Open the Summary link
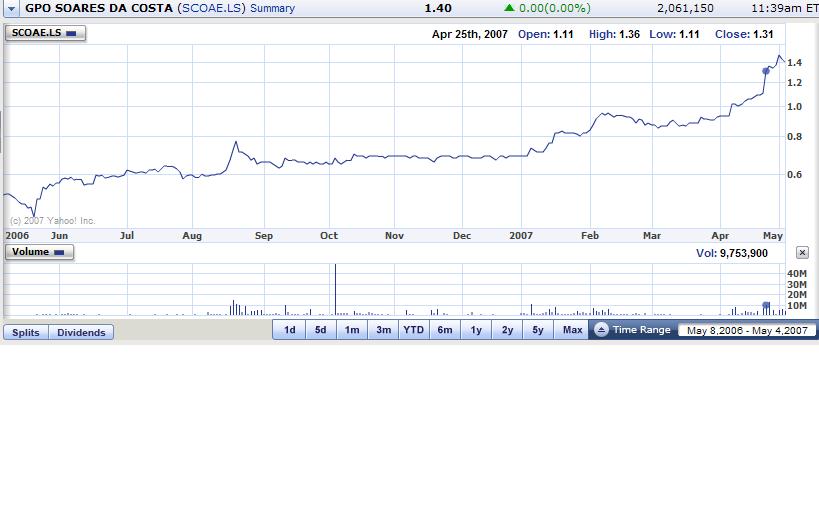 (x=272, y=8)
